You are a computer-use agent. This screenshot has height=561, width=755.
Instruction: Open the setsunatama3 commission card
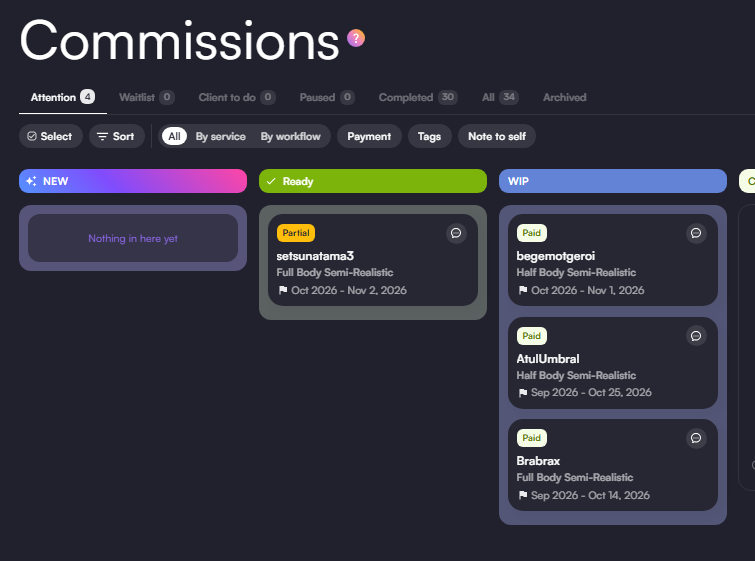[x=373, y=260]
